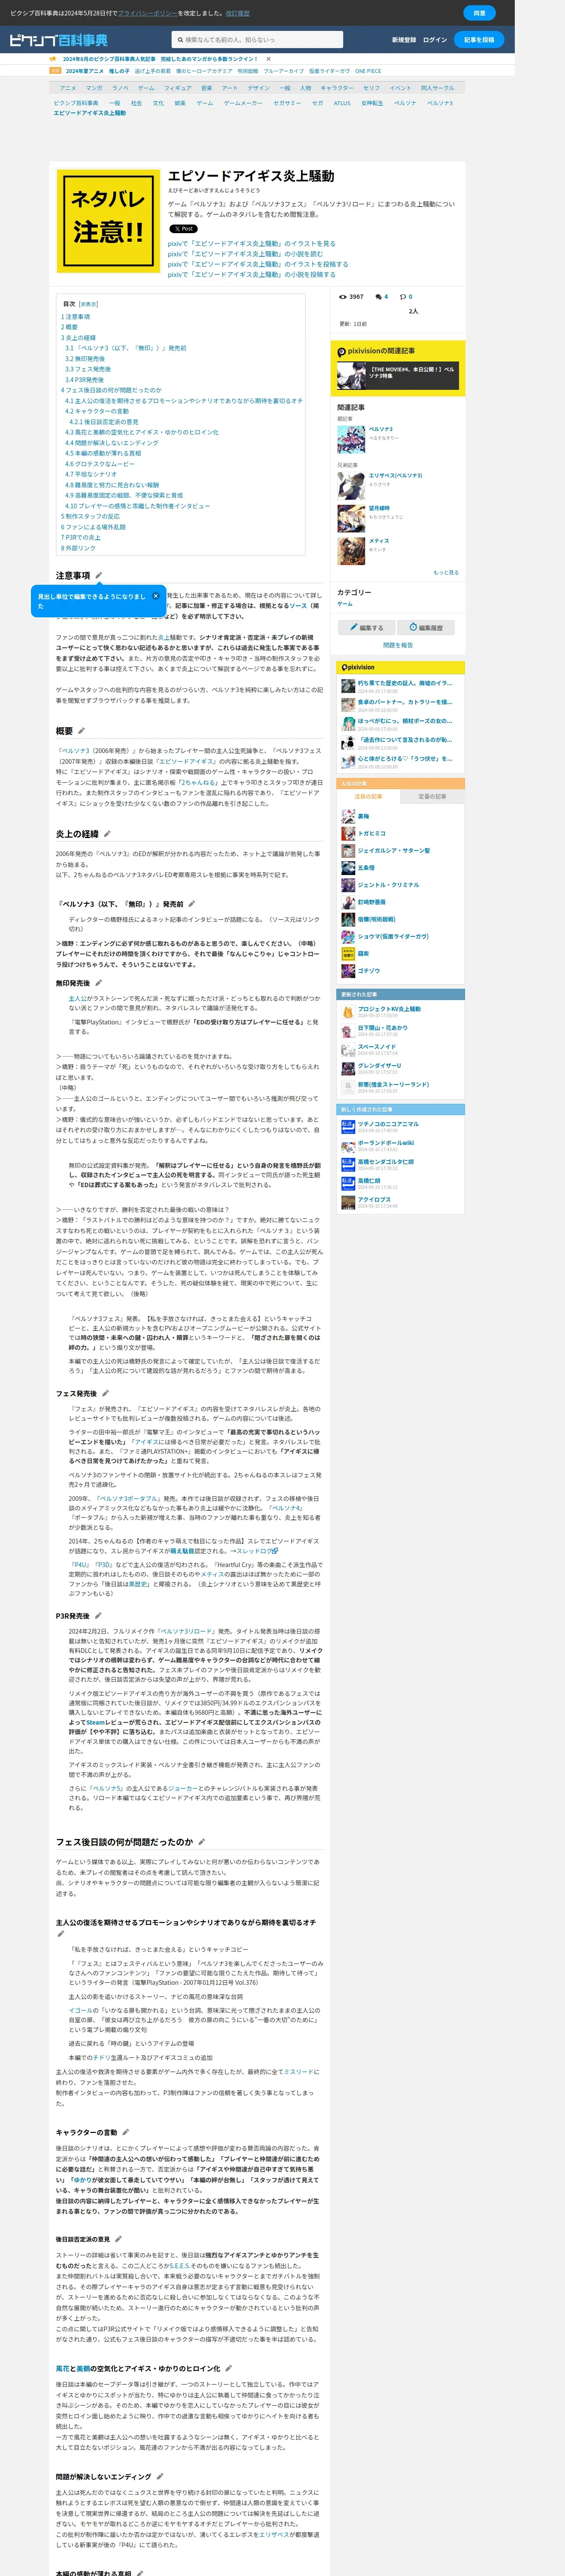The width and height of the screenshot is (565, 2576).
Task: Edit the フェス発売後 section via pencil icon
Action: click(105, 1393)
